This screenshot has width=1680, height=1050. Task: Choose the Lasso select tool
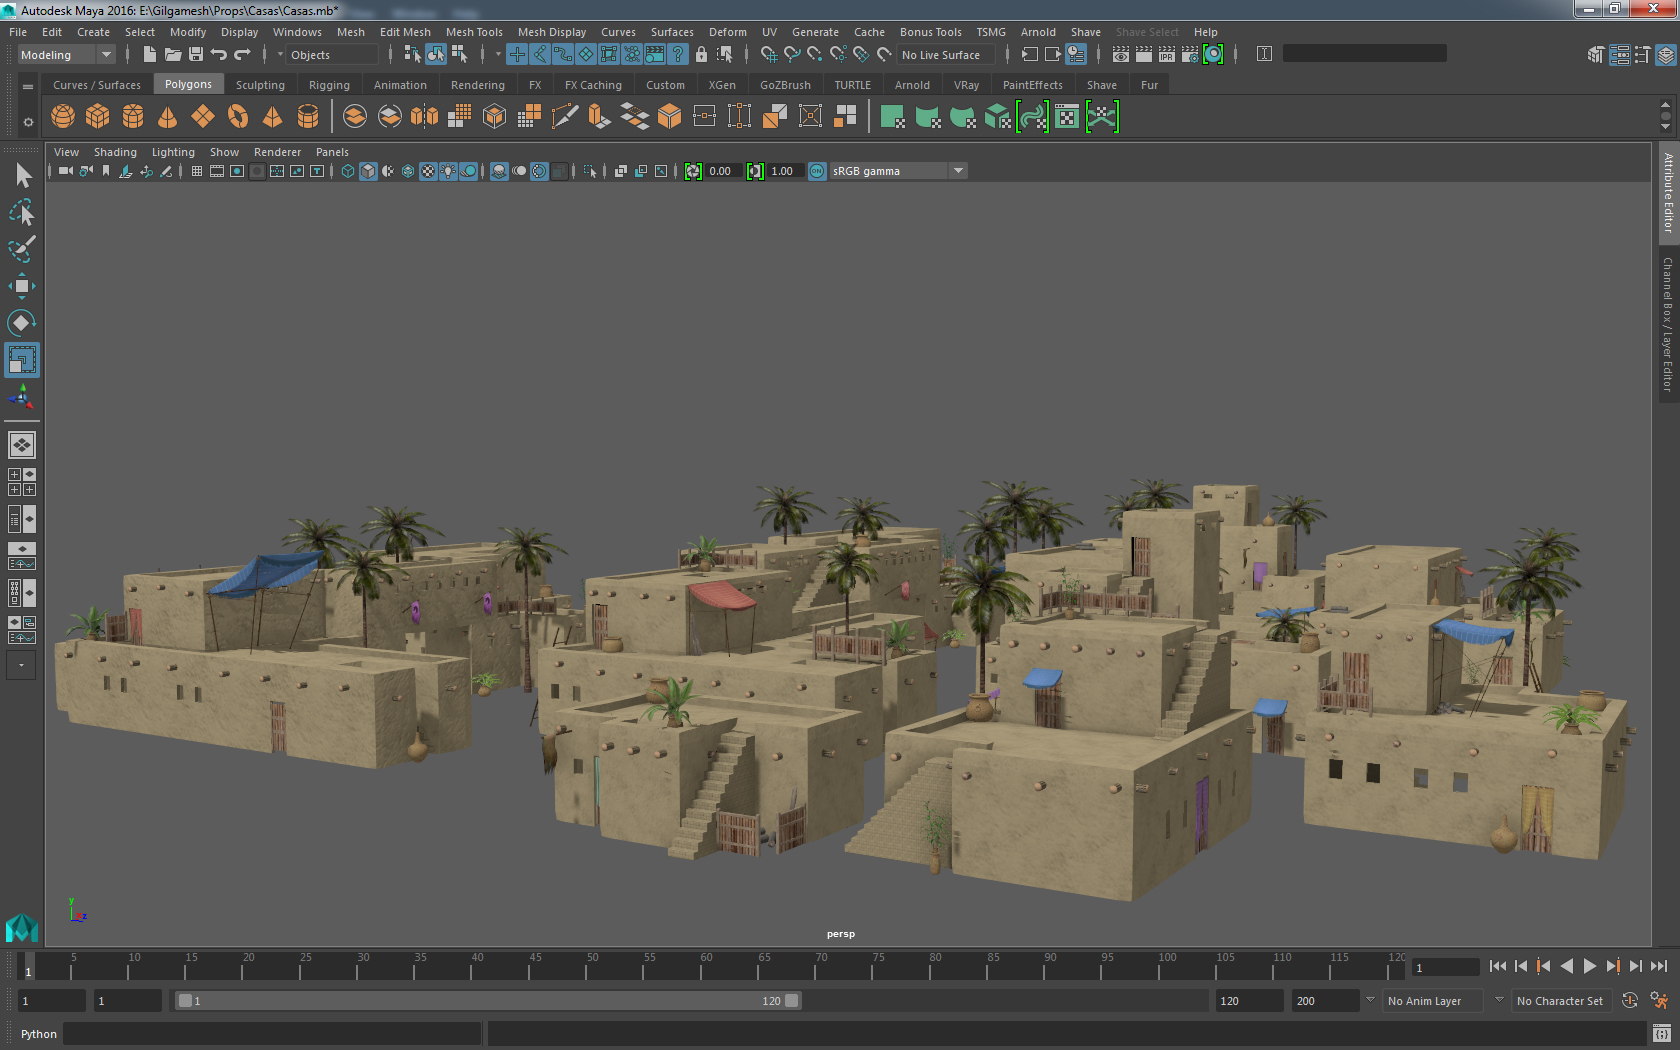coord(21,212)
